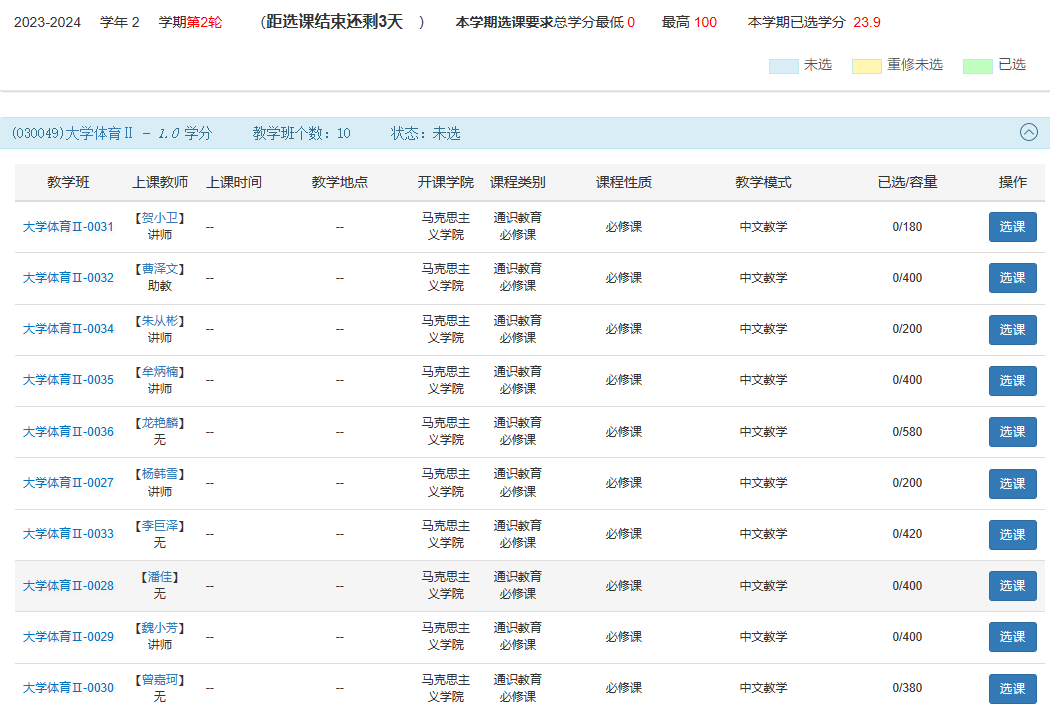Viewport: 1050px width, 723px height.
Task: Click 选课 for class 大学体育Ⅱ-0032
Action: point(1012,278)
